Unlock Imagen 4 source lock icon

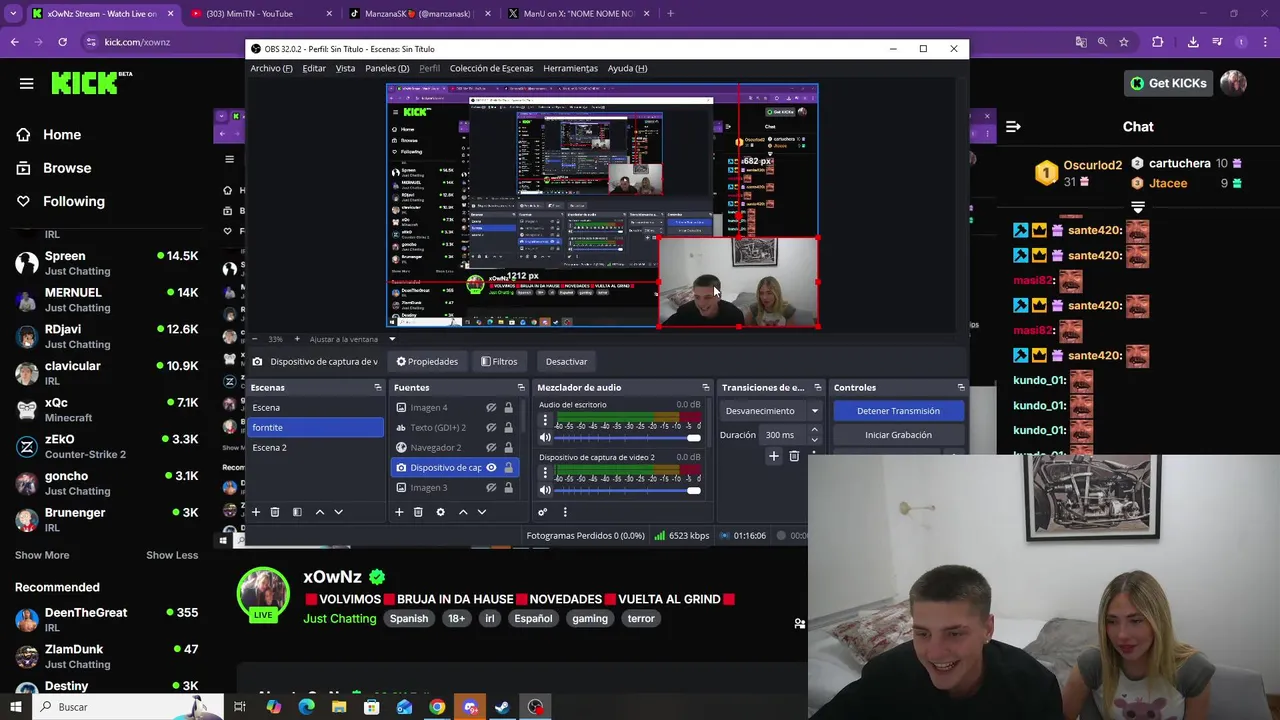point(508,408)
